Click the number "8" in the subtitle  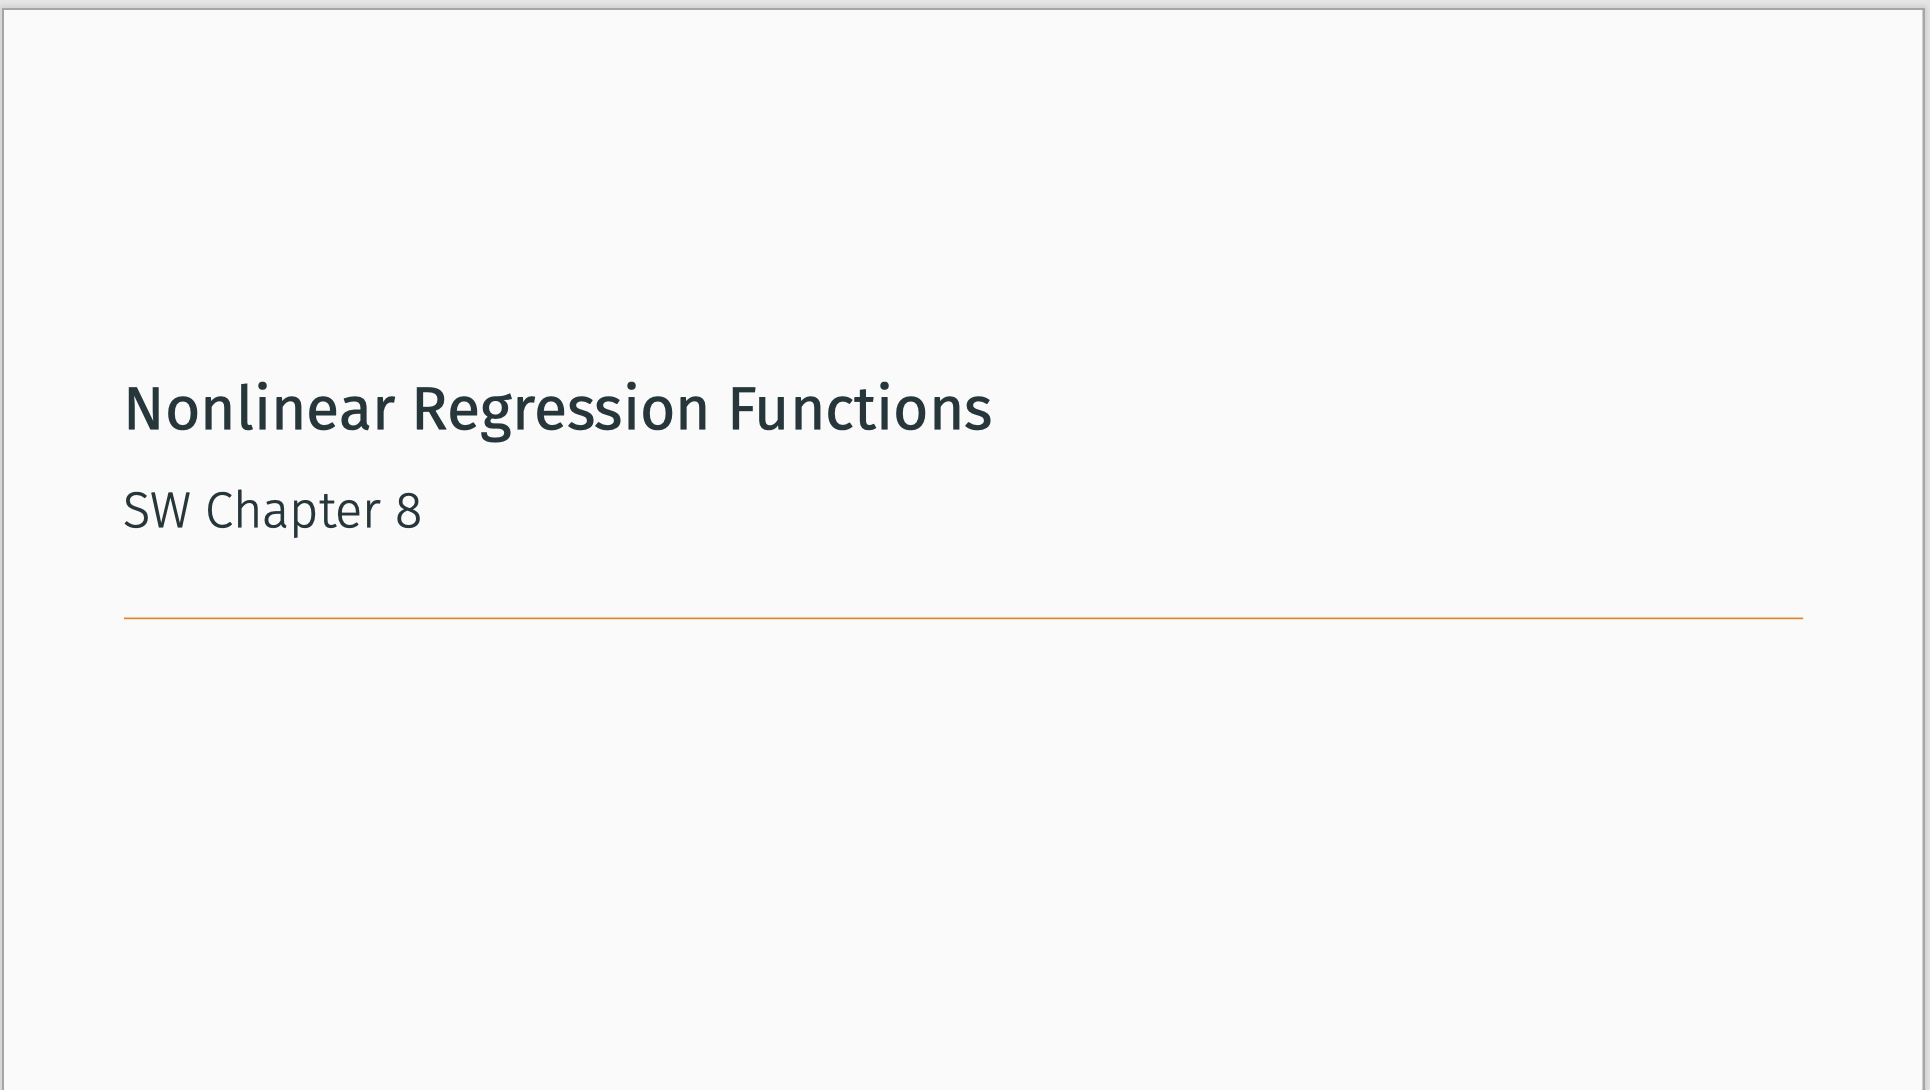408,511
